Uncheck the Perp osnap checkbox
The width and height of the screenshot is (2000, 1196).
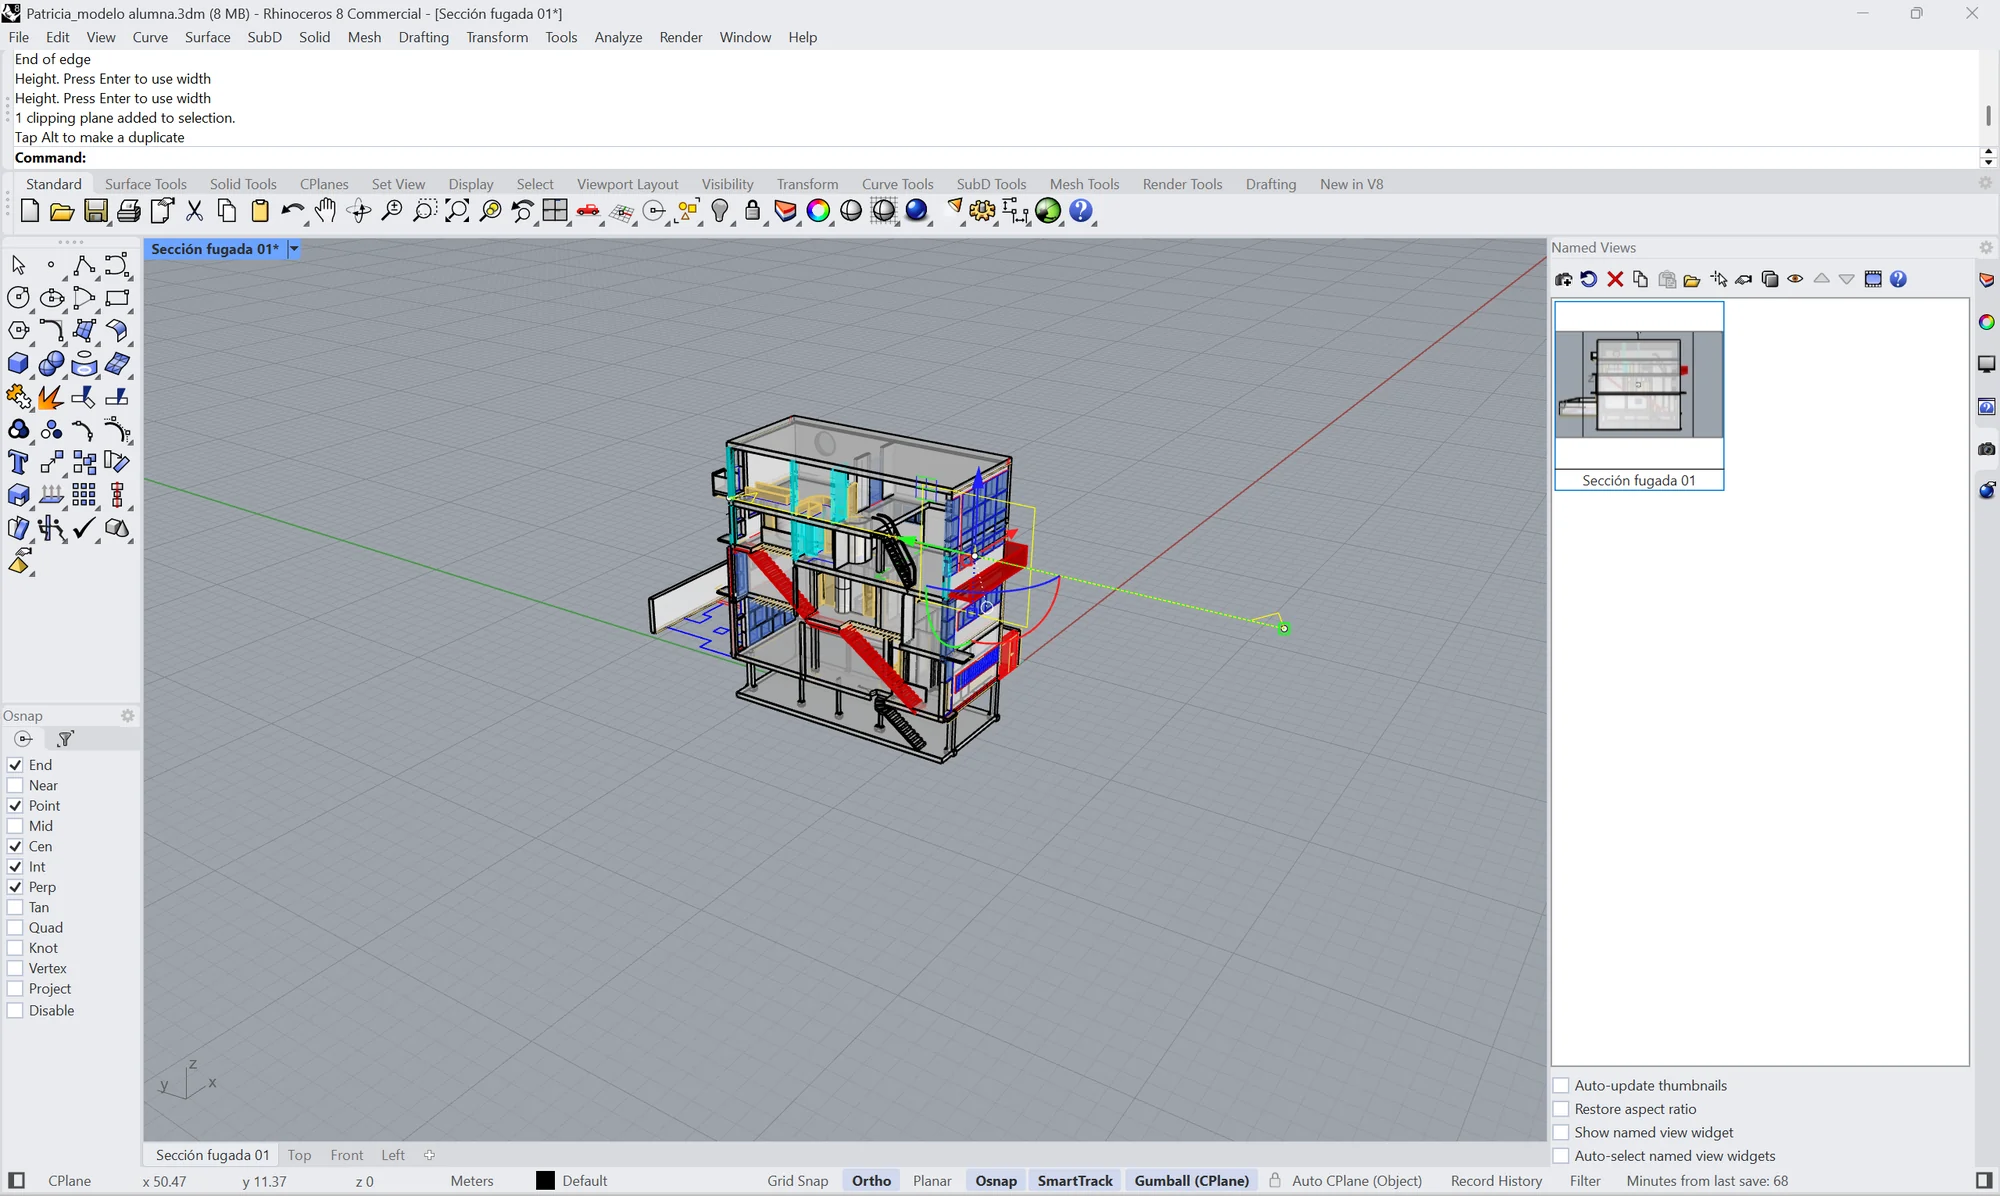click(x=15, y=887)
